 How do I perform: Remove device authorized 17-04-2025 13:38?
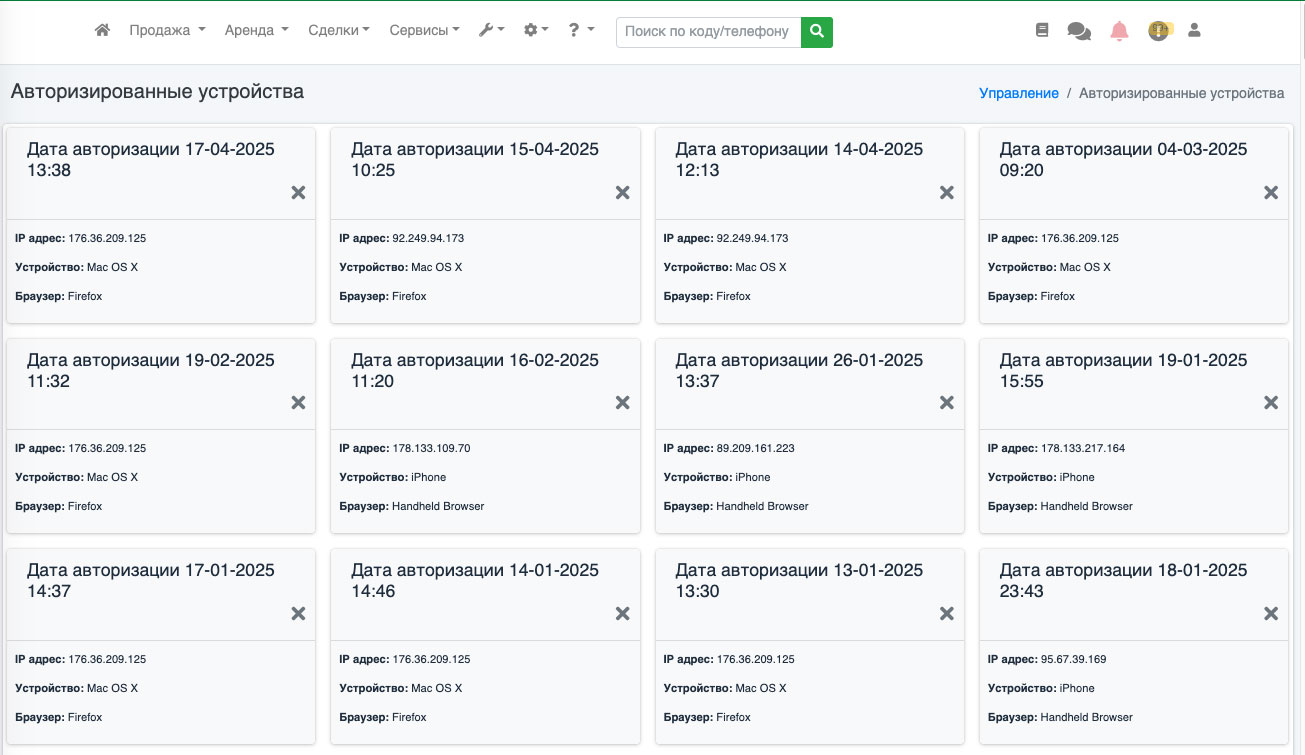click(x=298, y=193)
